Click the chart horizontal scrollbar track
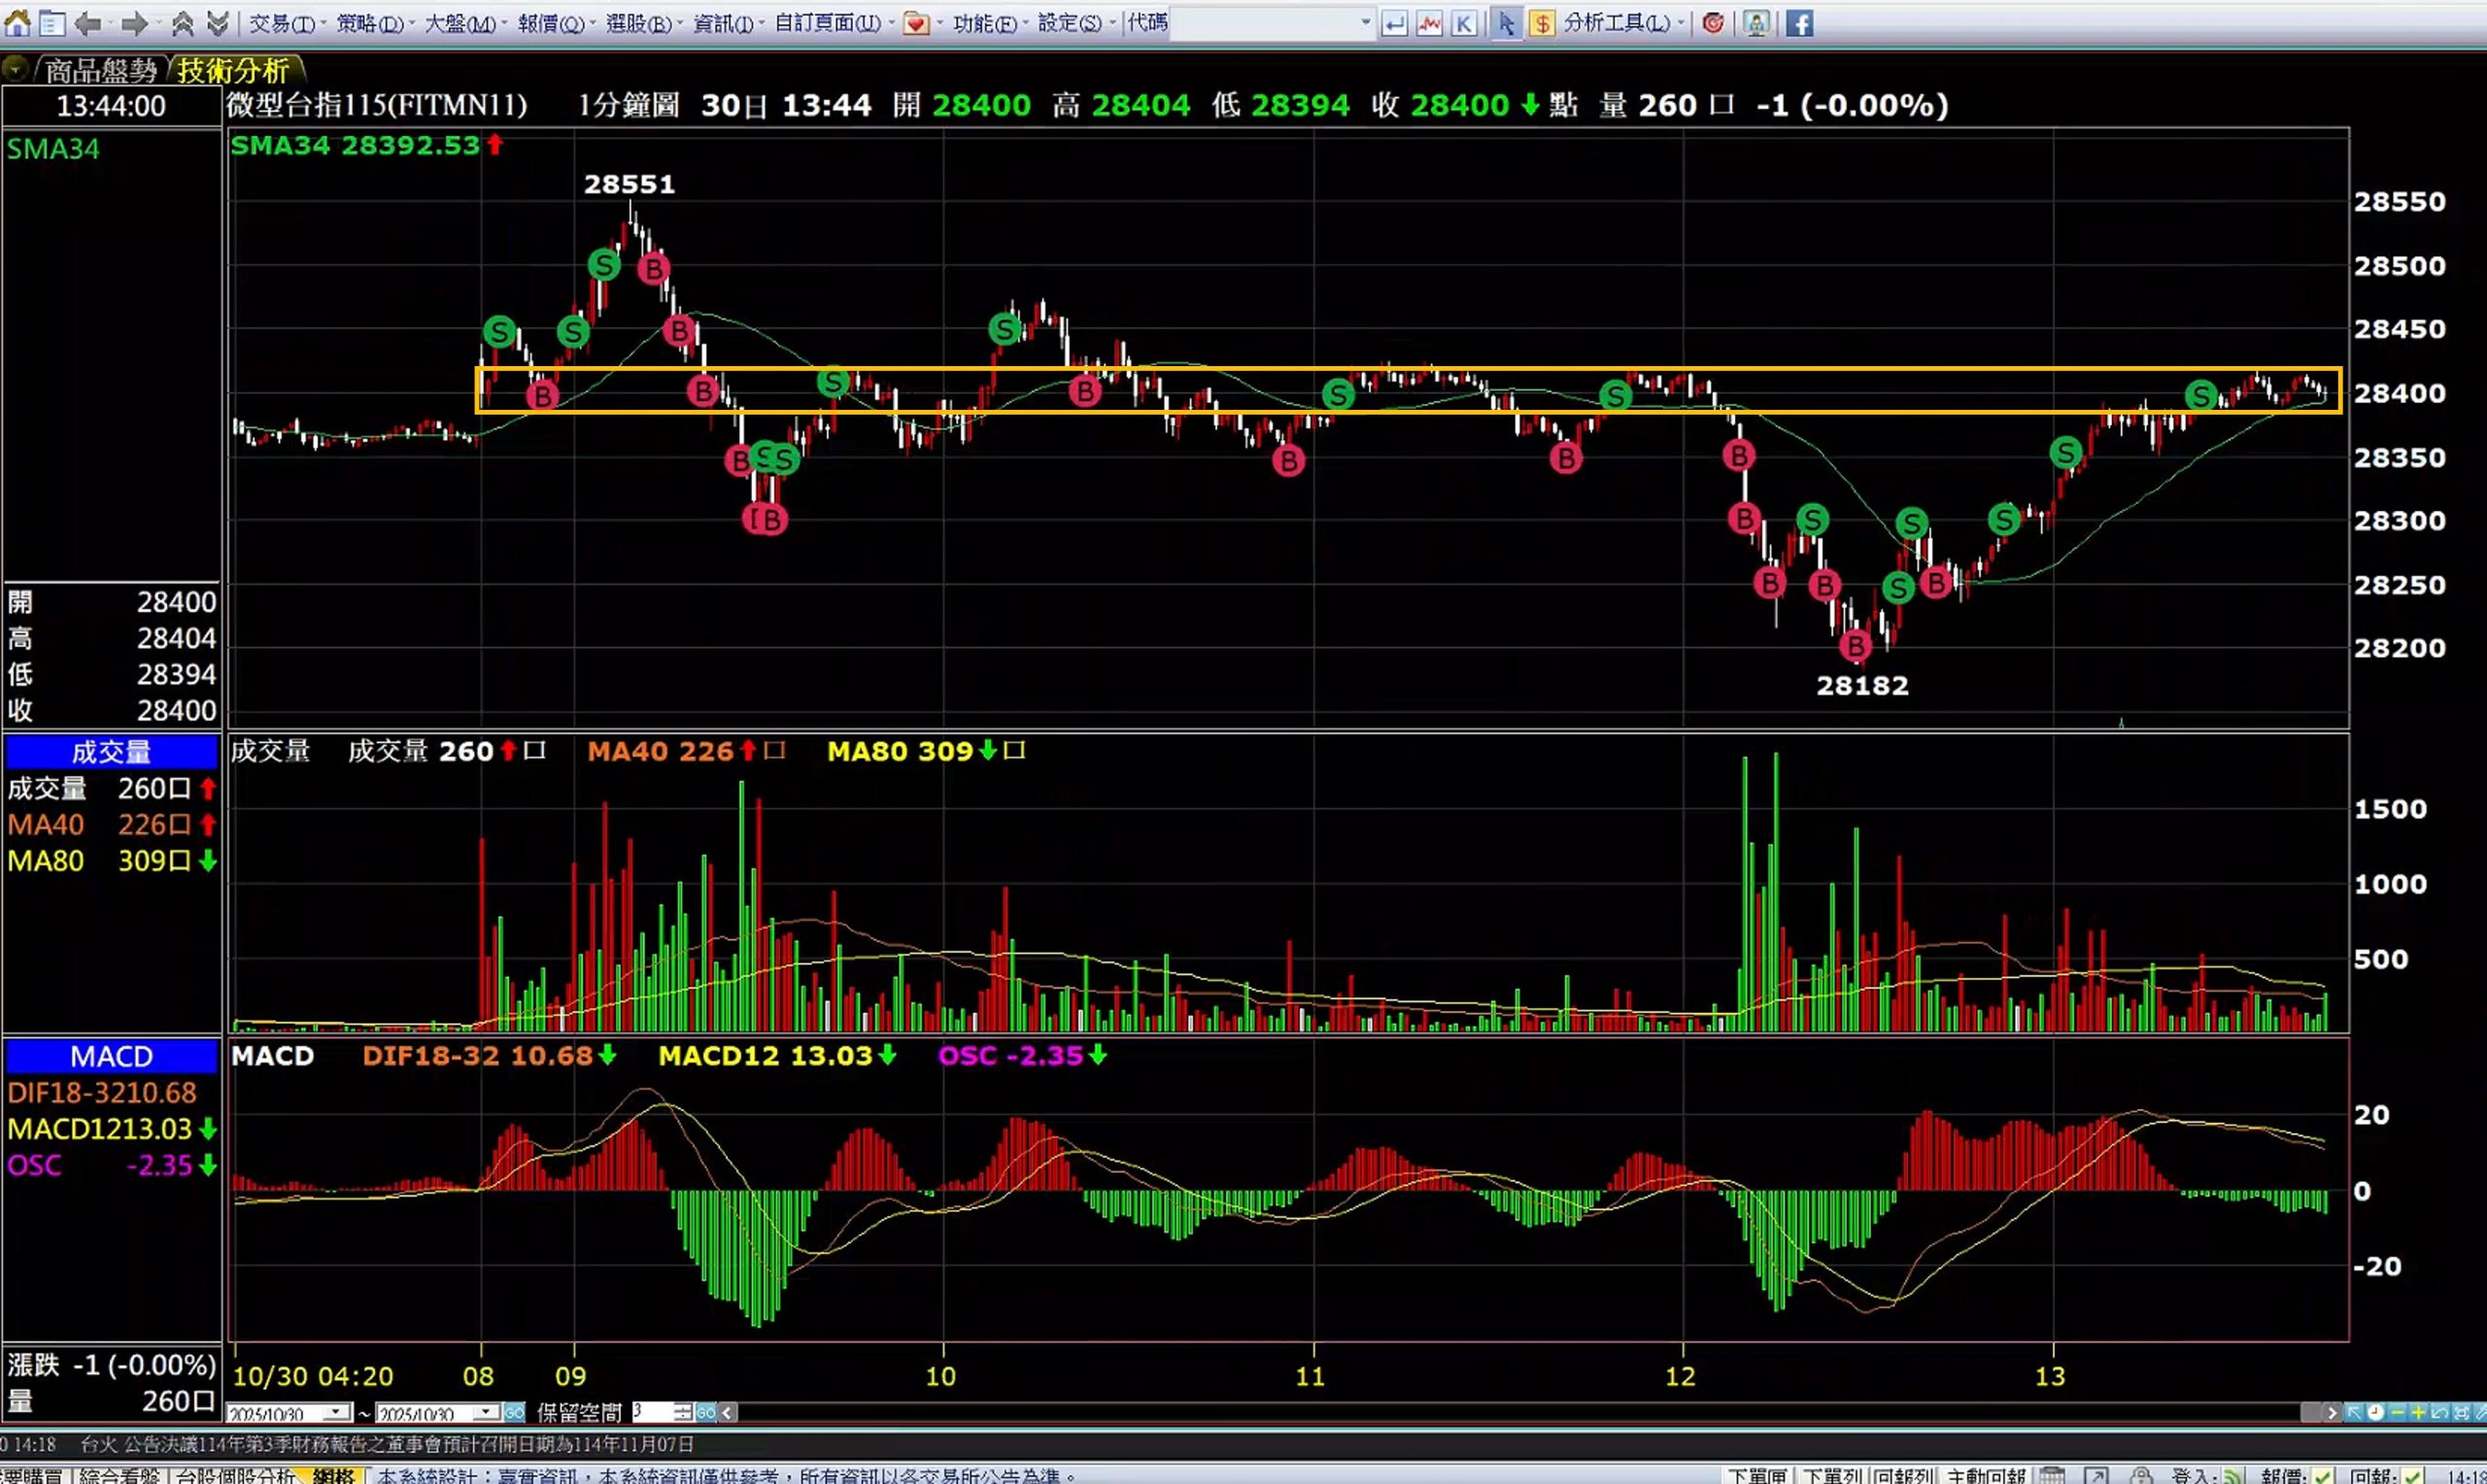2487x1484 pixels. [1500, 1413]
